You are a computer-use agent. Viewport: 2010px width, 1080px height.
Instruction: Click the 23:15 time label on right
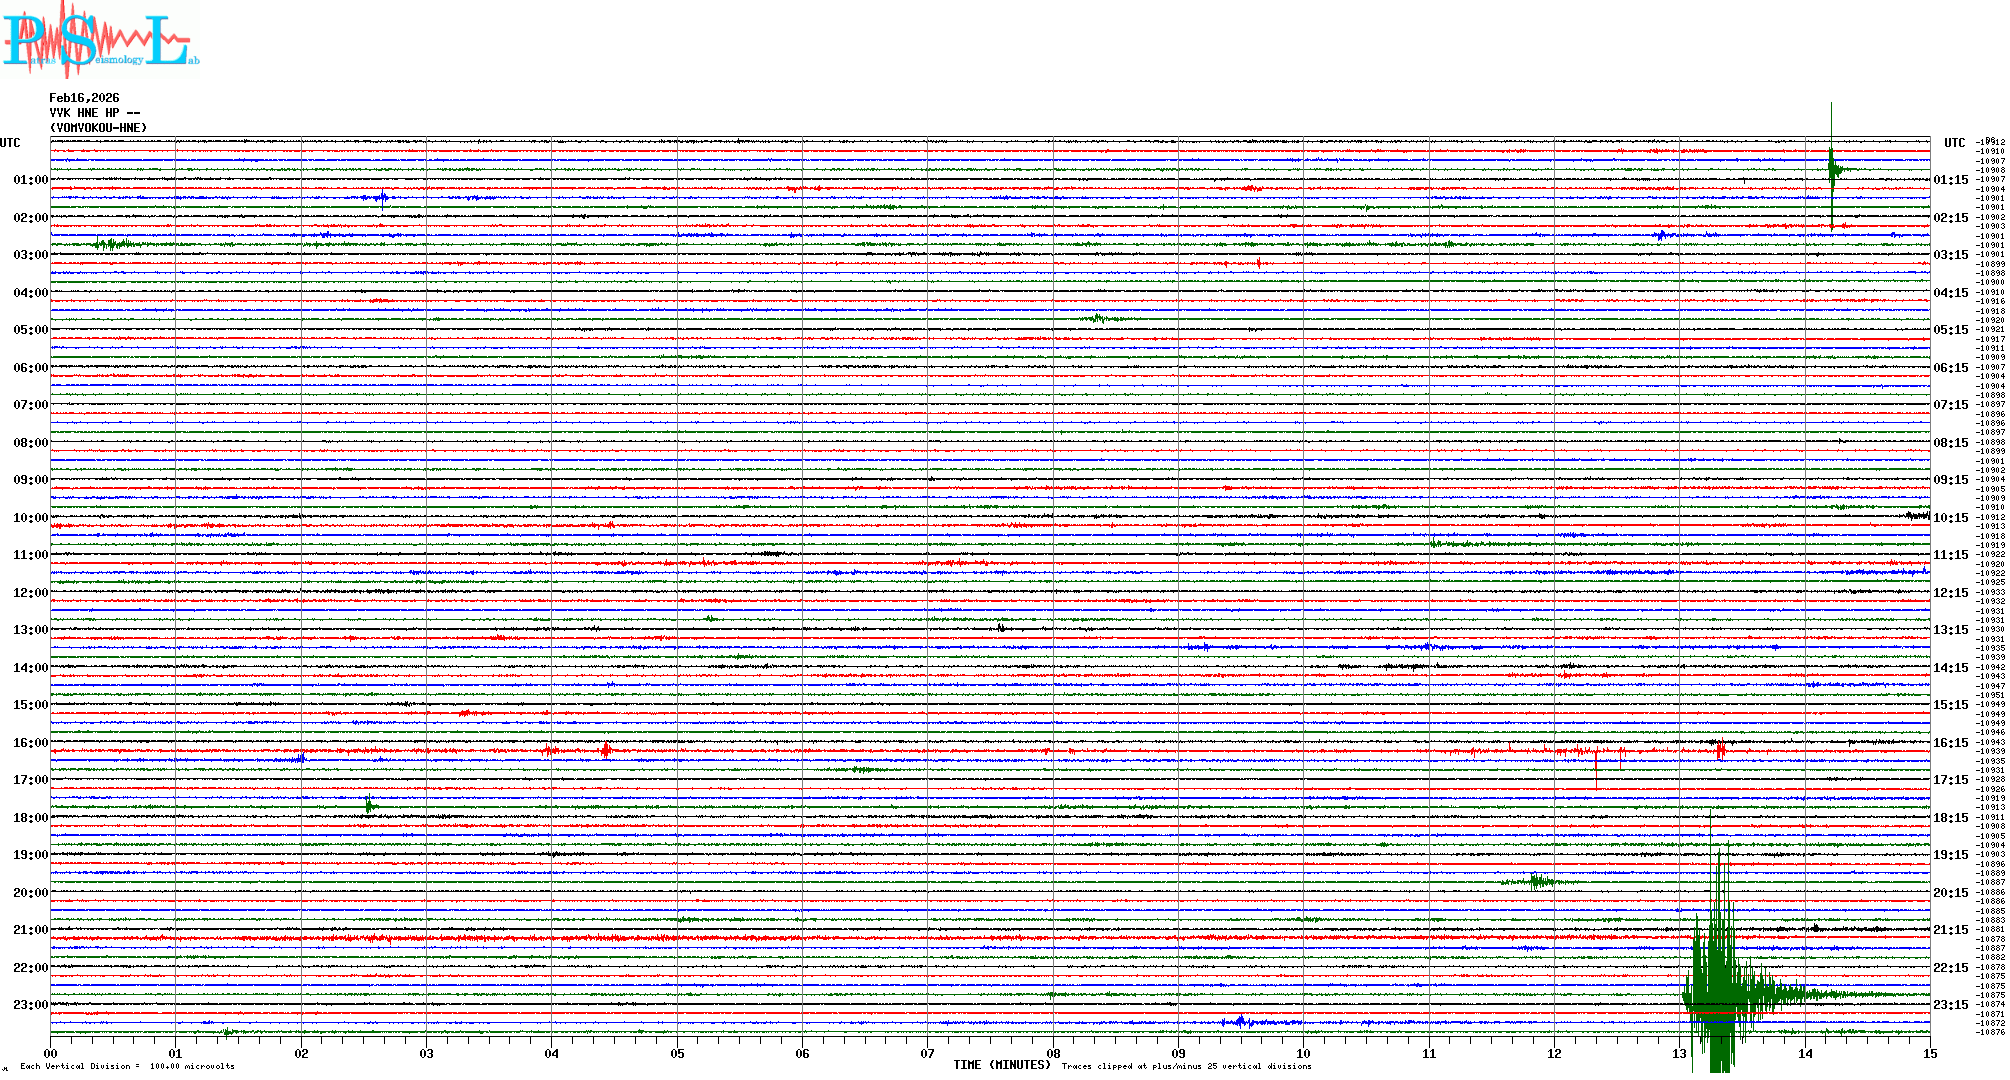[1950, 1005]
